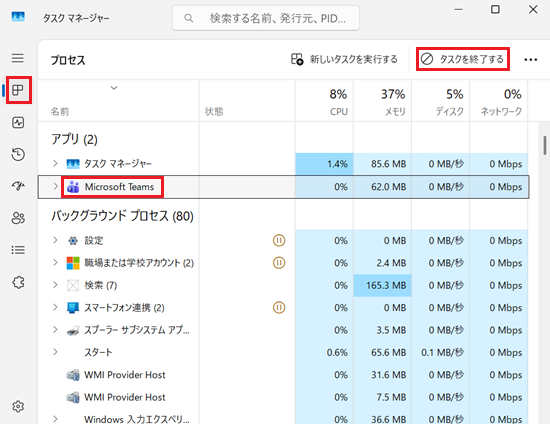The width and height of the screenshot is (550, 424).
Task: Select the second WMI Provider Host (7.5 MB) name
Action: (x=125, y=397)
